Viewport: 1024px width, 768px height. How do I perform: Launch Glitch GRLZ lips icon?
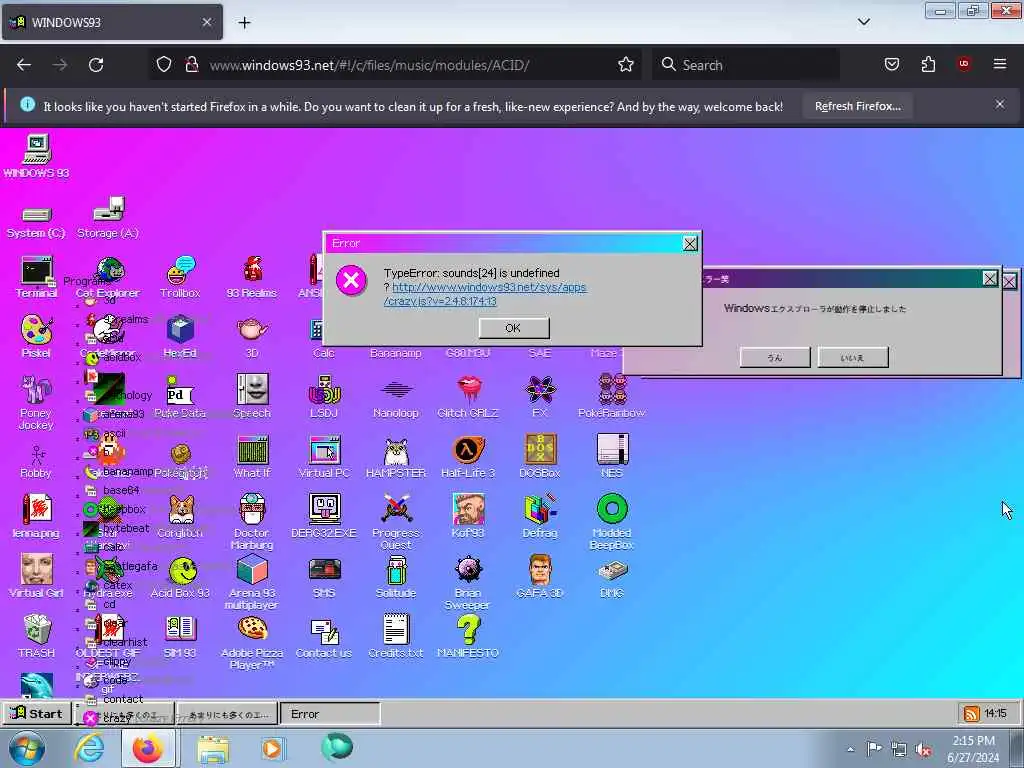pyautogui.click(x=468, y=390)
